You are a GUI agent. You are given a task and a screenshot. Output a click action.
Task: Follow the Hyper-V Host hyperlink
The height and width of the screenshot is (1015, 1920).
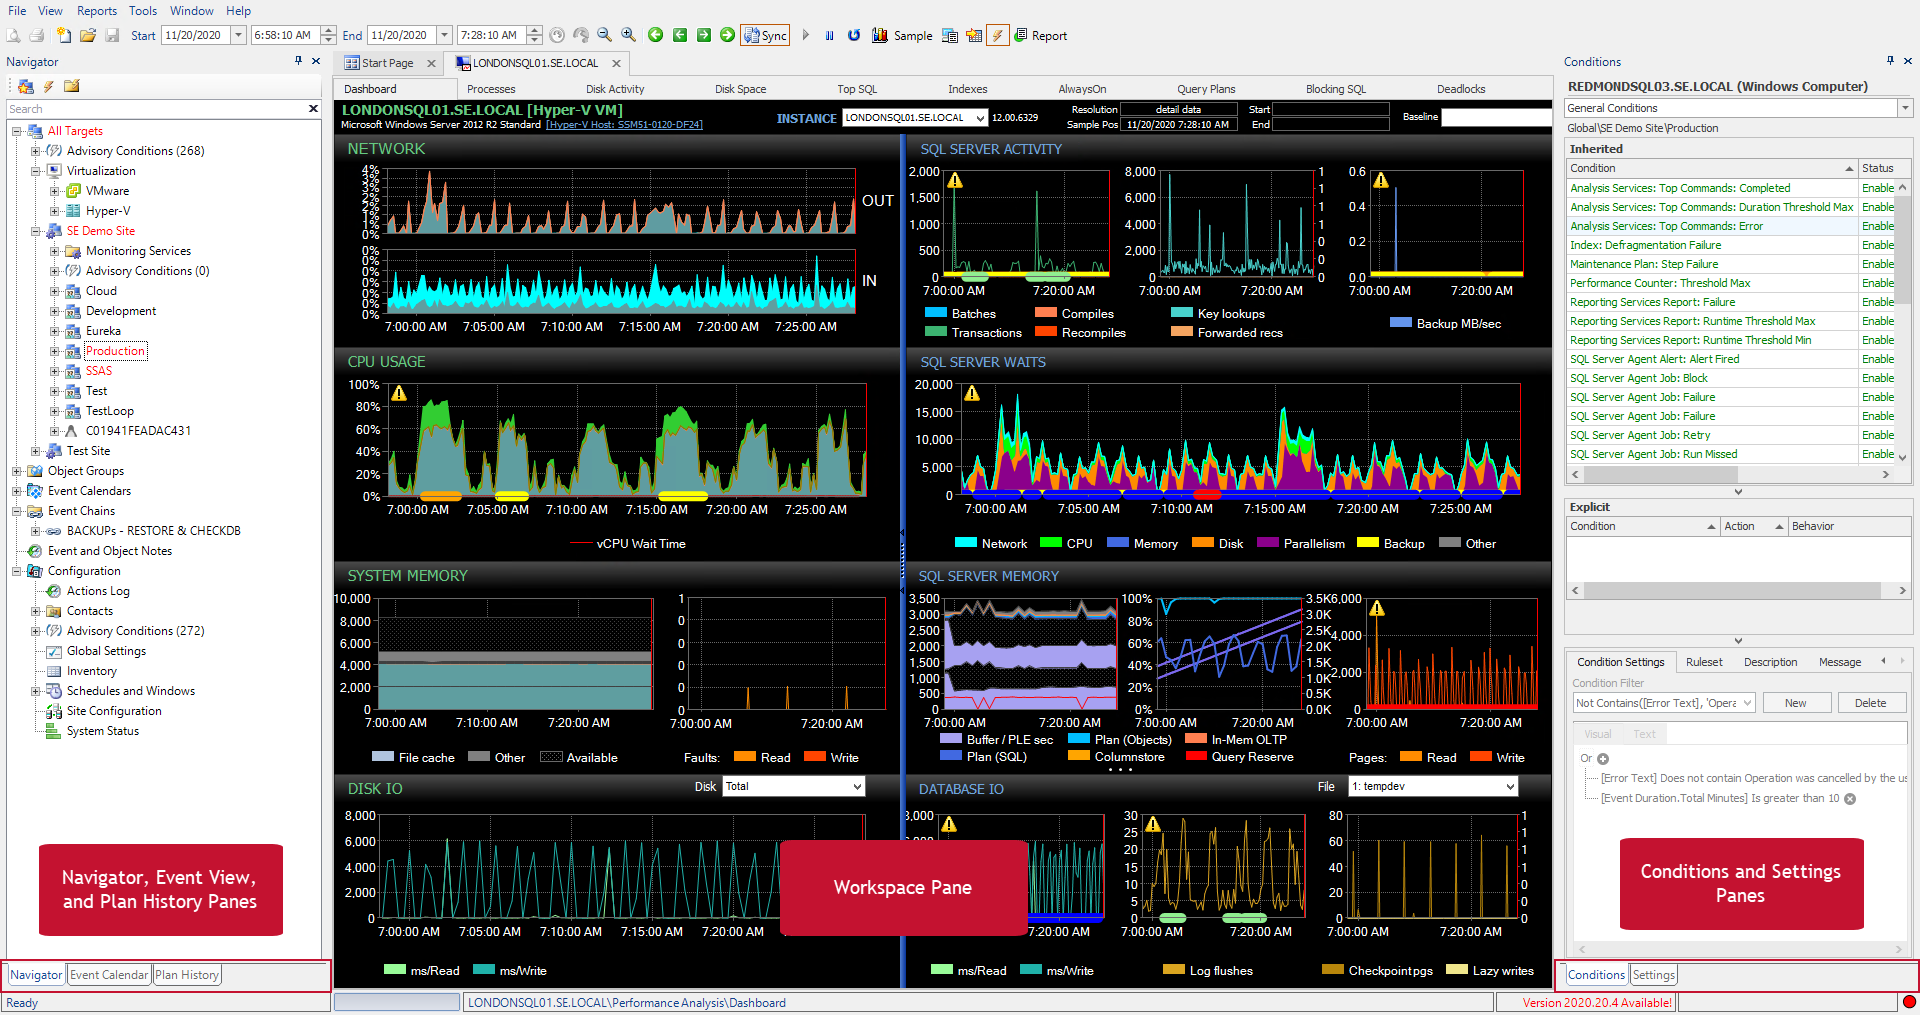point(625,124)
